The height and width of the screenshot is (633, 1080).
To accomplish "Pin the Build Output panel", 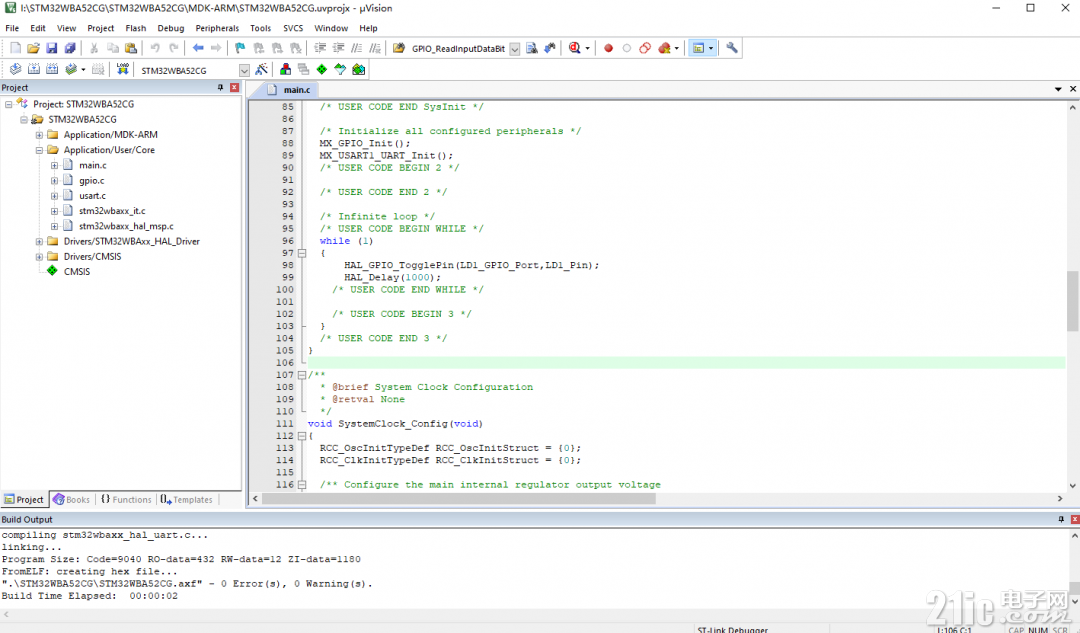I will pos(1061,519).
